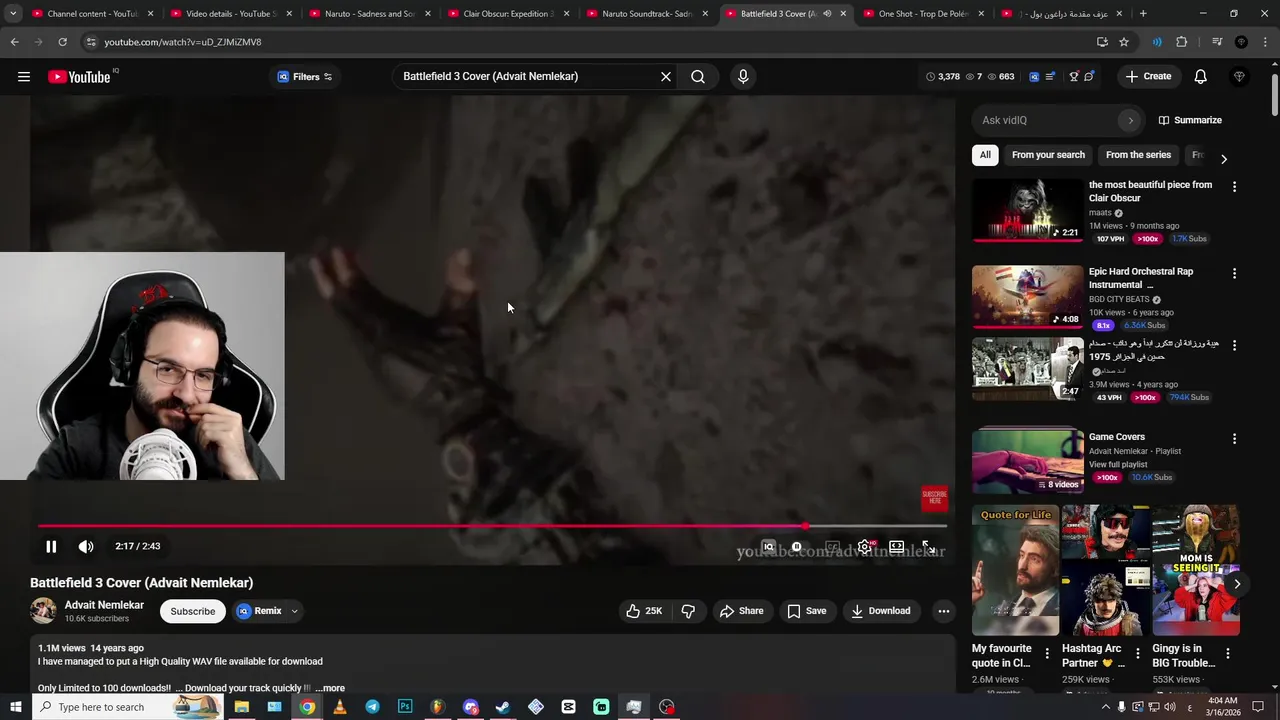The height and width of the screenshot is (720, 1280).
Task: Open VLC from the taskbar
Action: [x=339, y=707]
